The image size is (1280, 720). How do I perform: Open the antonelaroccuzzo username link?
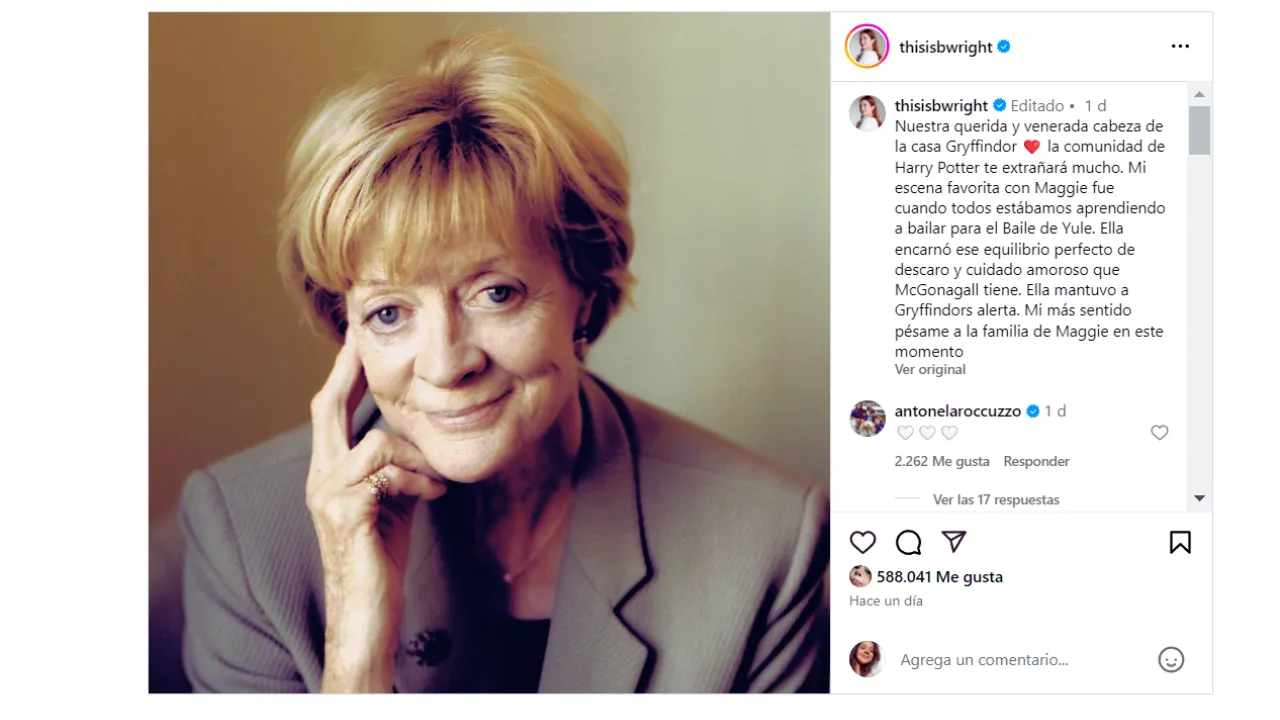957,411
